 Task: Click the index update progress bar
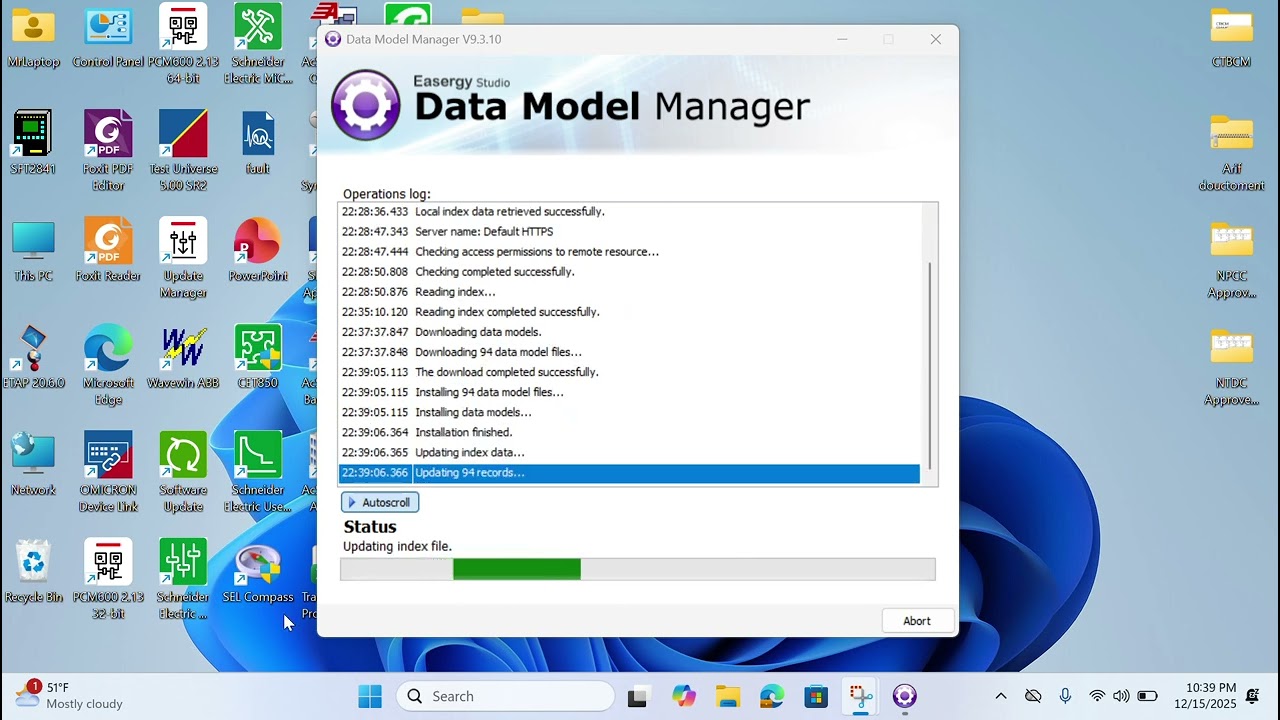click(638, 569)
